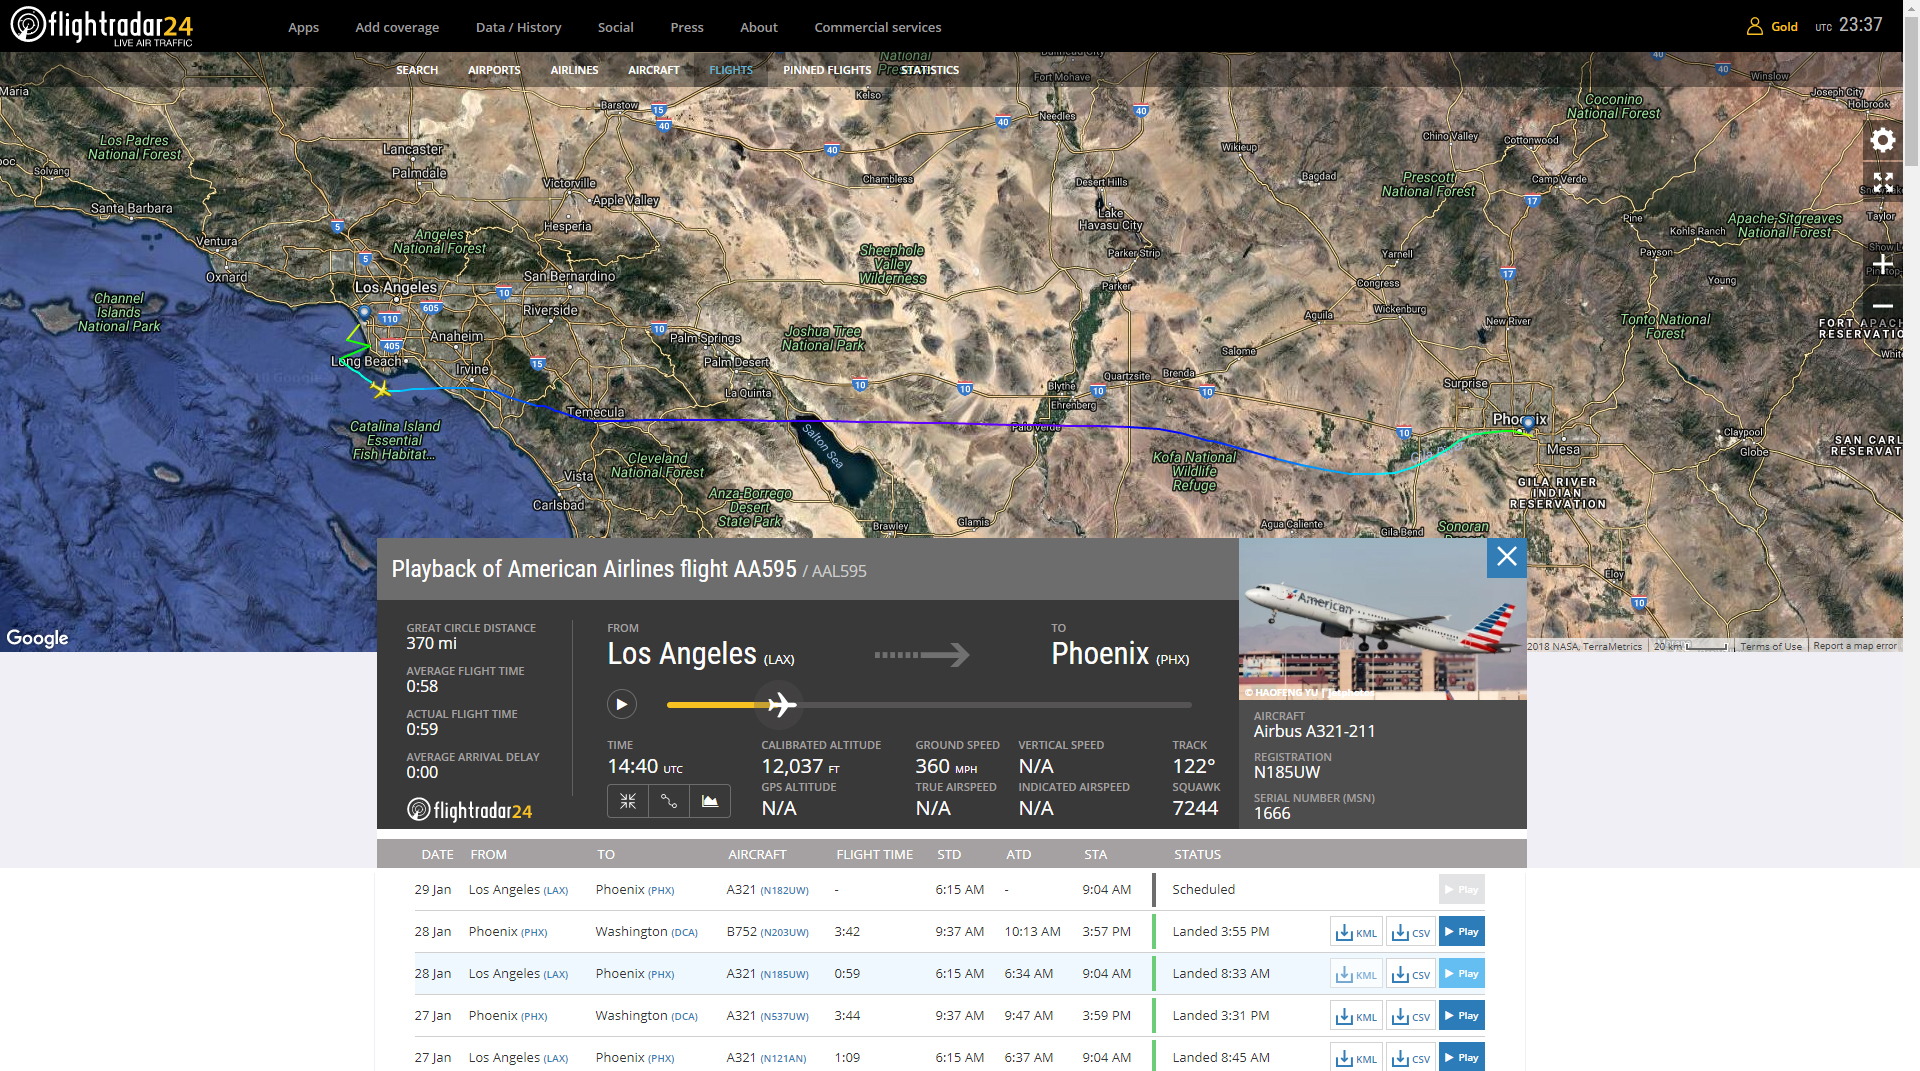1920x1071 pixels.
Task: Play 27 Jan Phoenix to Washington flight
Action: (1461, 1015)
